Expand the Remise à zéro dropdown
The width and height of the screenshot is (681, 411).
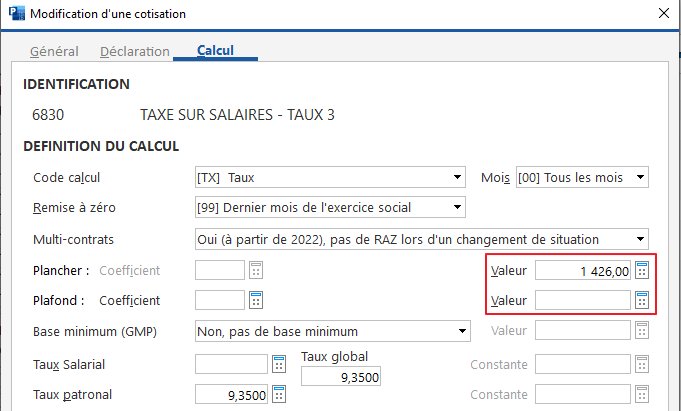coord(457,208)
